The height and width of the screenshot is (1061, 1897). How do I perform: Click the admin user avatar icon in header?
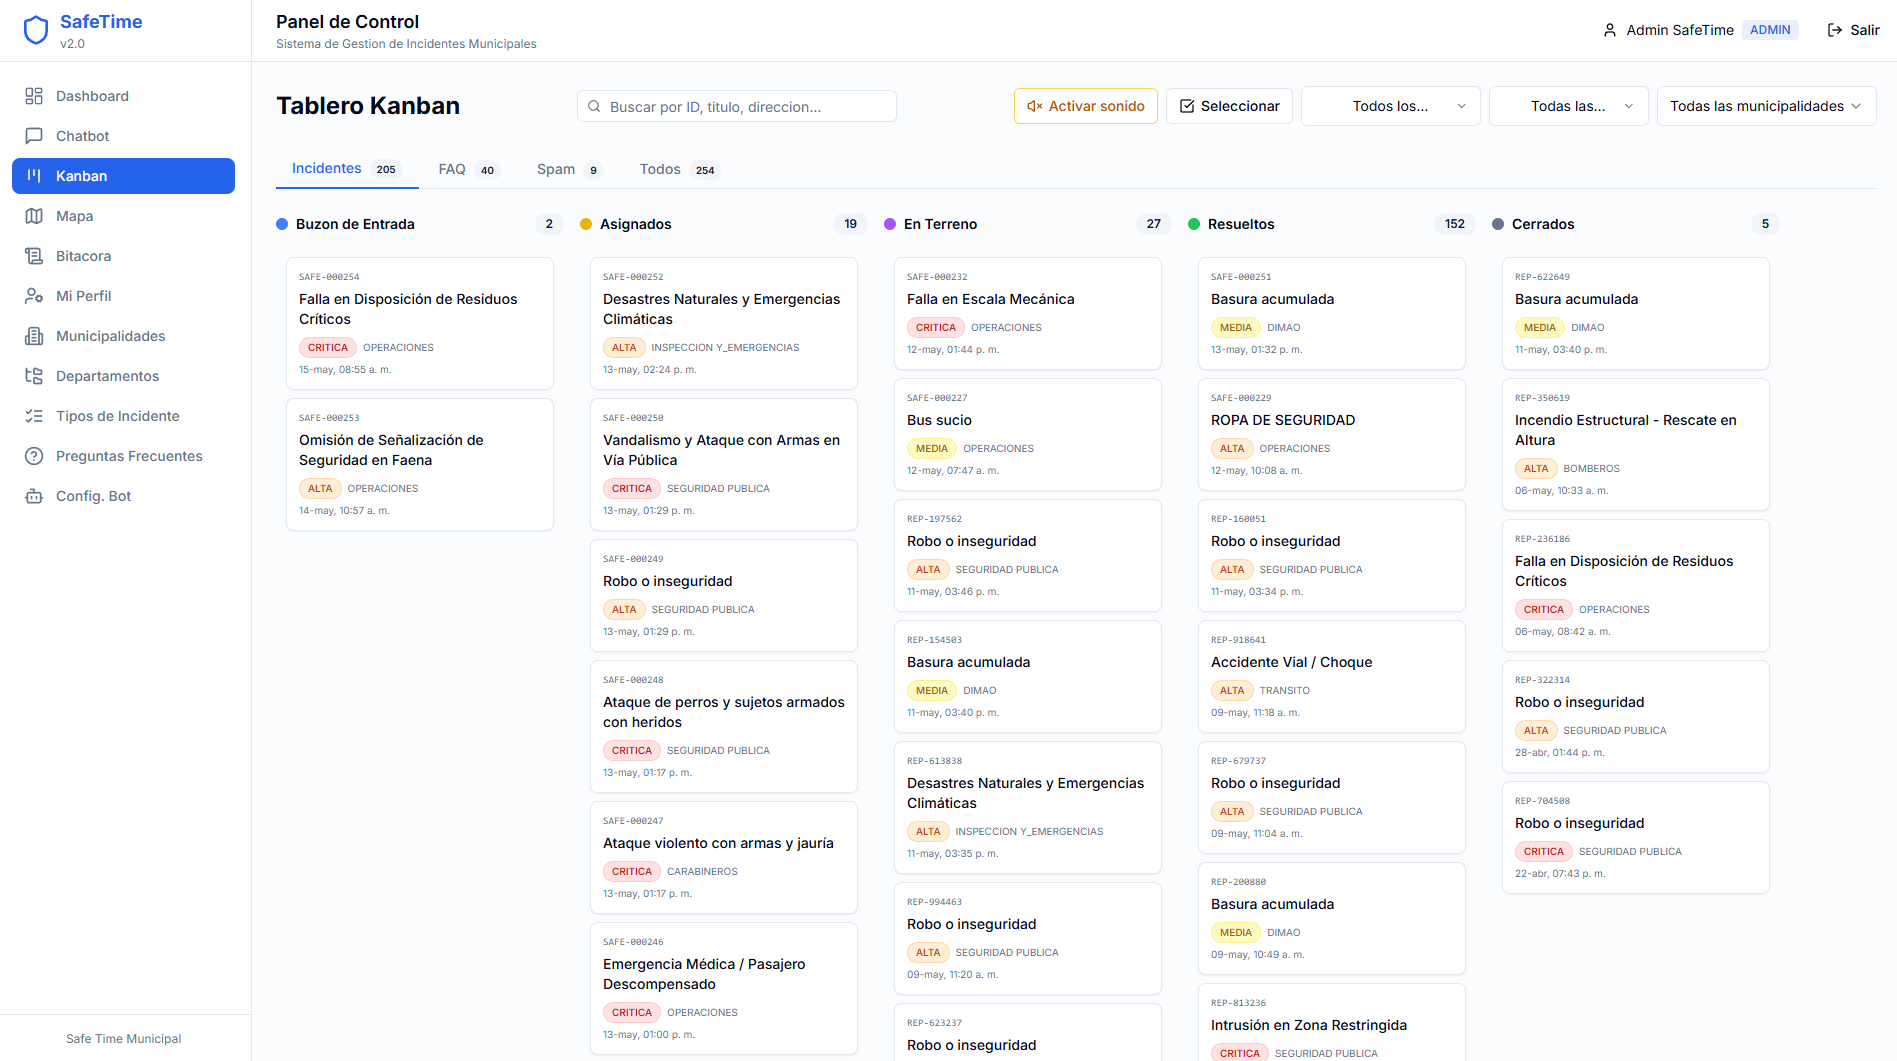[1610, 30]
